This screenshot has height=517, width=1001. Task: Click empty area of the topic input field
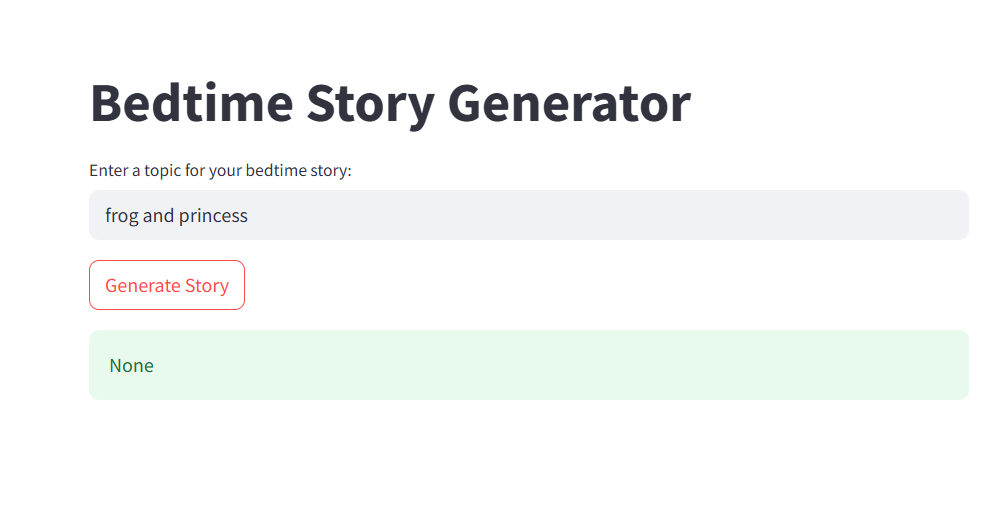[x=606, y=215]
